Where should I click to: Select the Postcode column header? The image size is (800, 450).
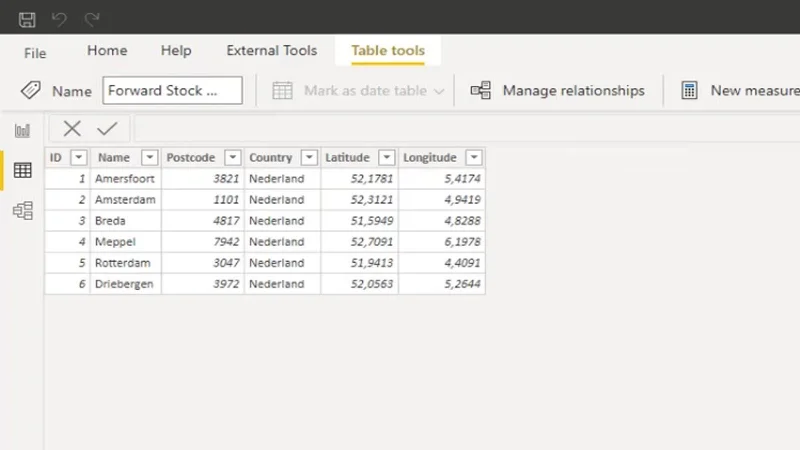tap(191, 158)
